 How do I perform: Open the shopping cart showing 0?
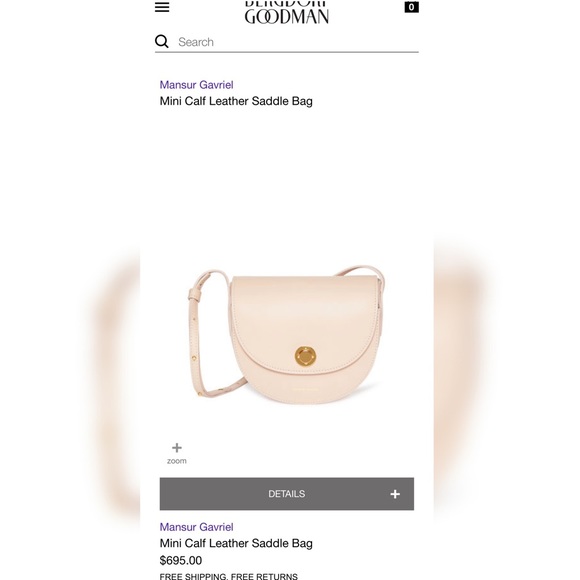411,7
